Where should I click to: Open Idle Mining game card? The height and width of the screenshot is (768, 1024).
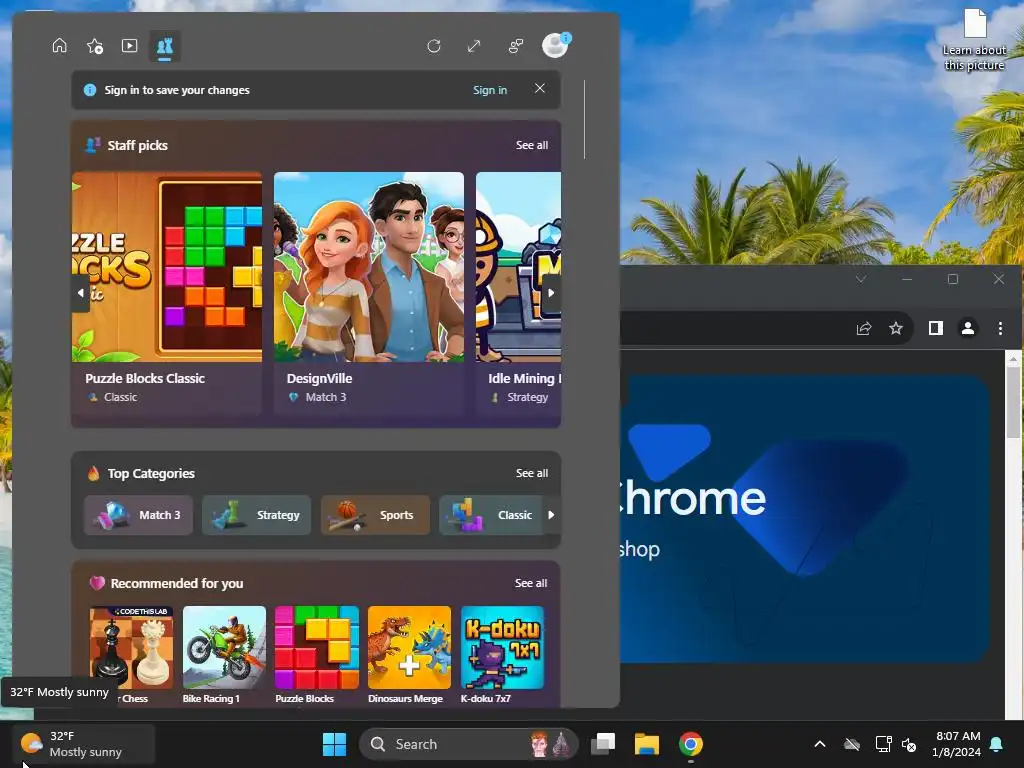pos(519,293)
